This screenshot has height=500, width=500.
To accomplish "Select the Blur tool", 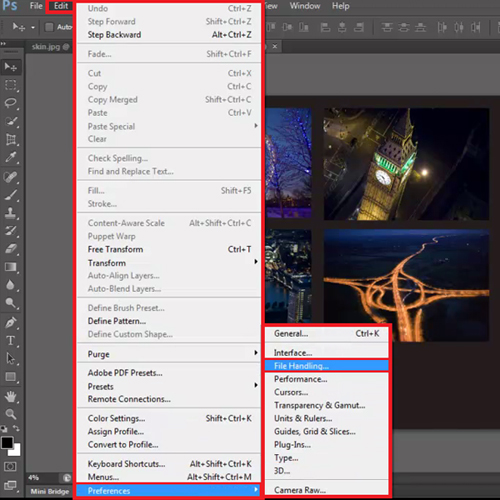I will (x=11, y=285).
